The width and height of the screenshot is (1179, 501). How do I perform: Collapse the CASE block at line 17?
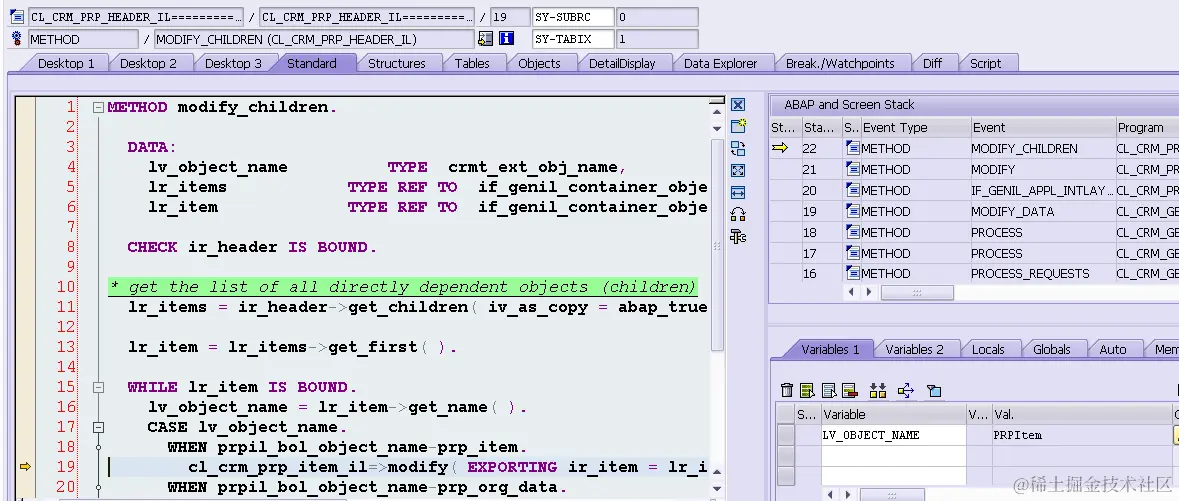(x=98, y=427)
